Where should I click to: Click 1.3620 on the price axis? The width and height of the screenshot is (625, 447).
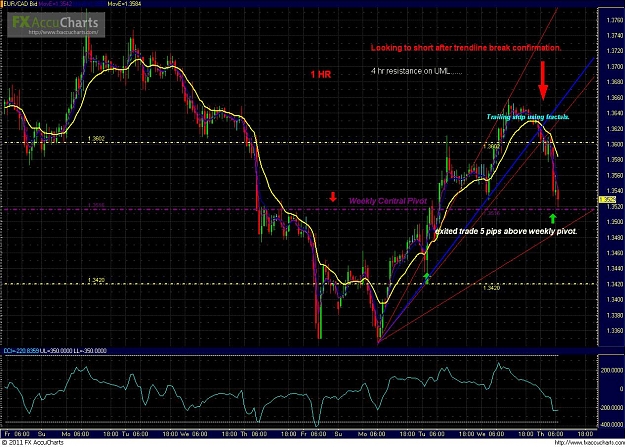[x=615, y=129]
